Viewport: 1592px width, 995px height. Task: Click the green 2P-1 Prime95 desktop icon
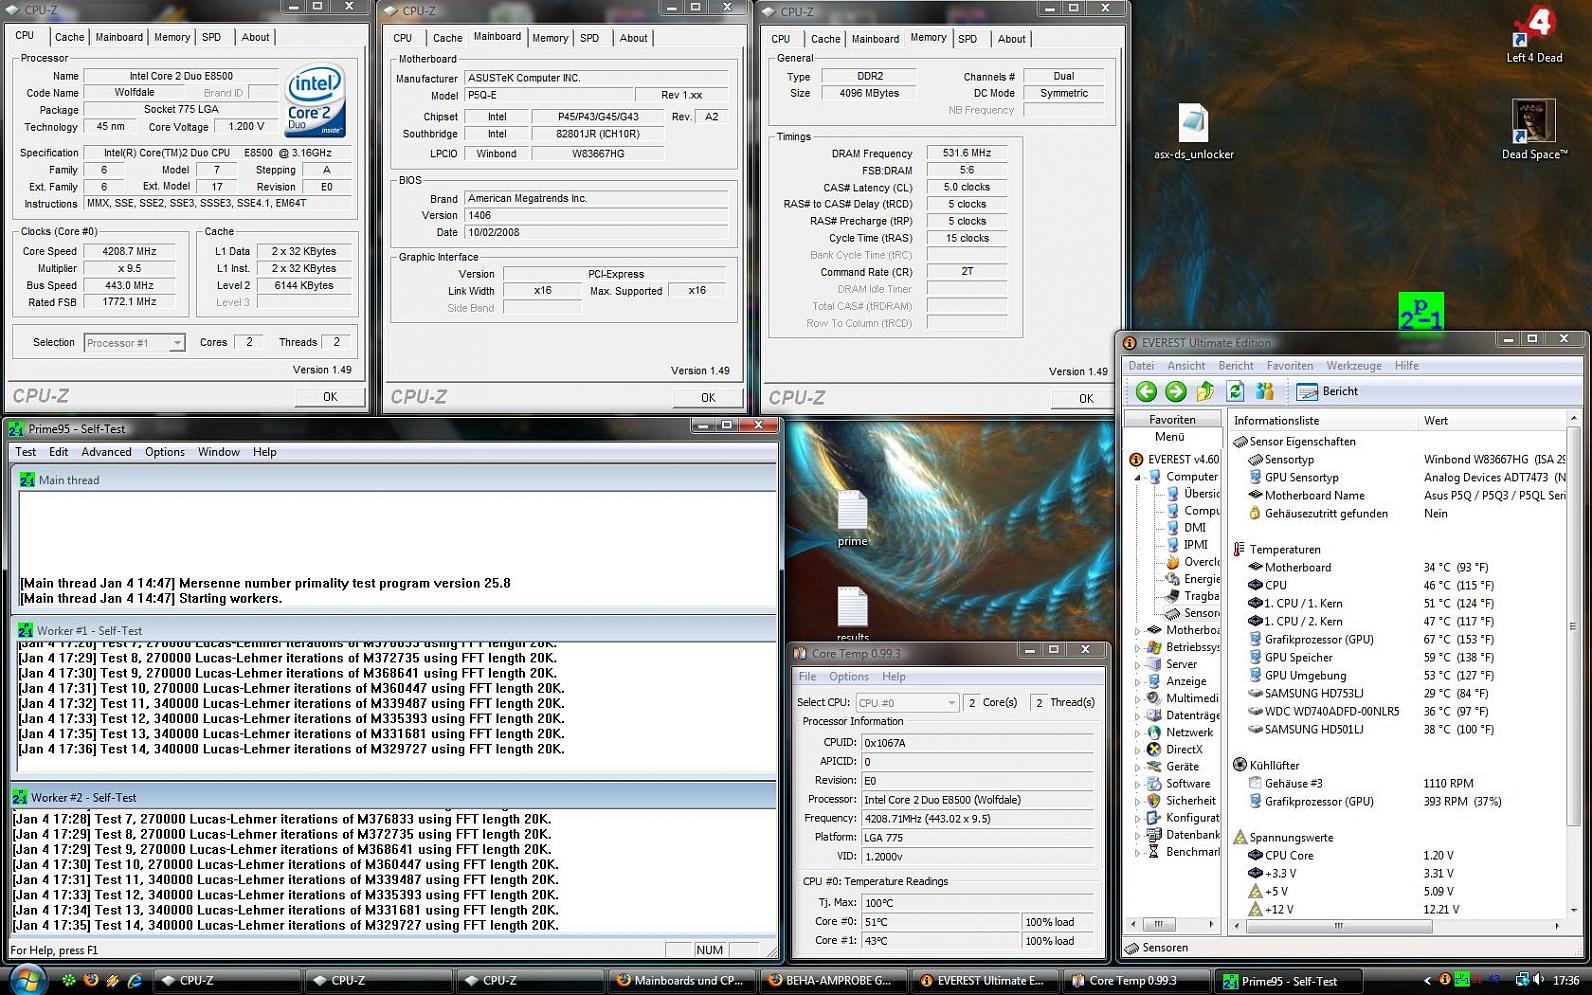(x=1421, y=312)
